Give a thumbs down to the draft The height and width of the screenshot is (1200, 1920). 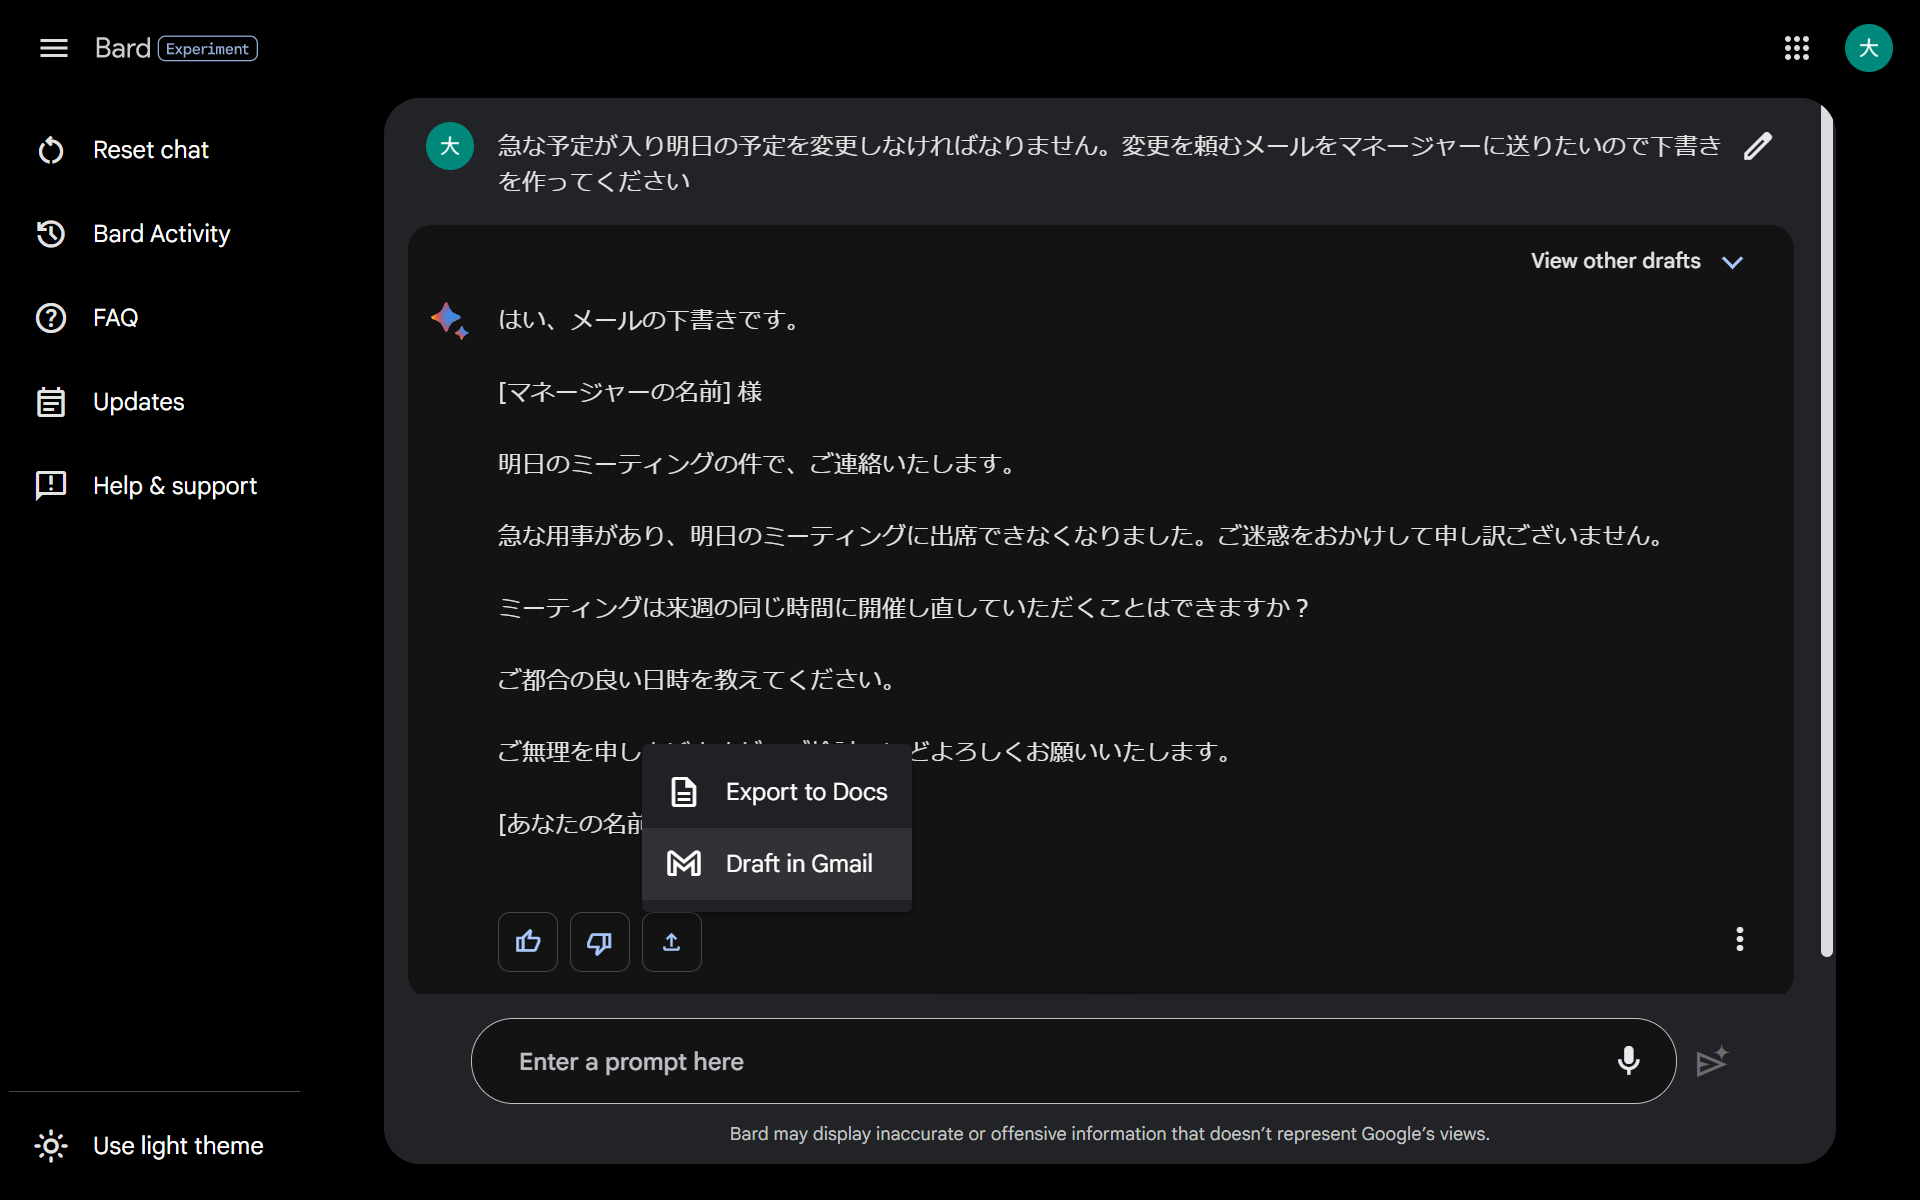tap(599, 941)
